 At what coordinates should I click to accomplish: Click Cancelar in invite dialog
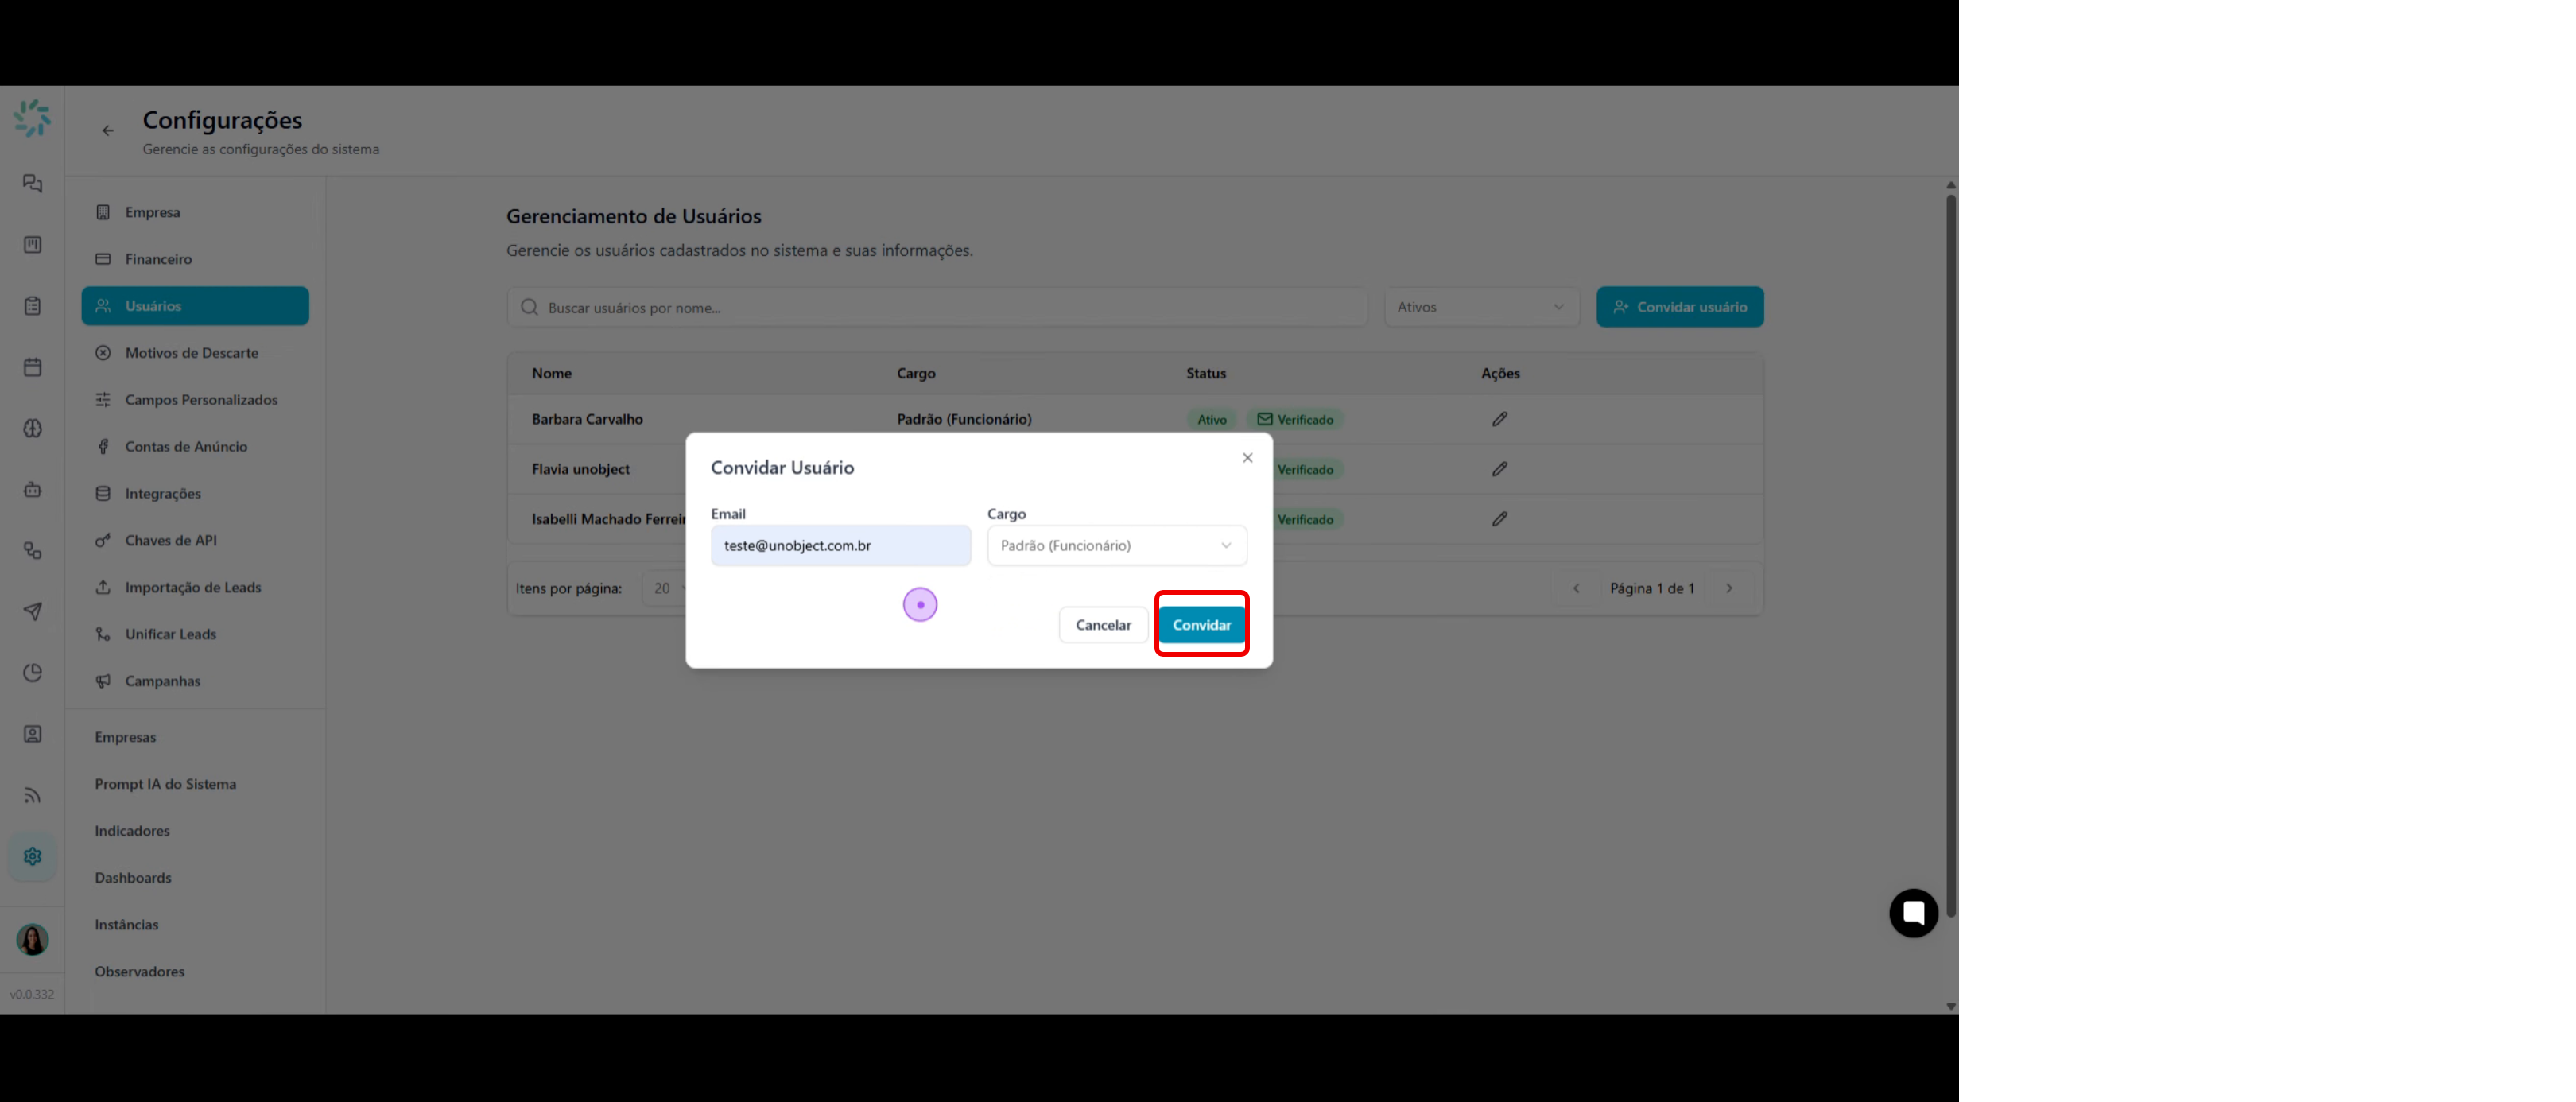[x=1103, y=624]
